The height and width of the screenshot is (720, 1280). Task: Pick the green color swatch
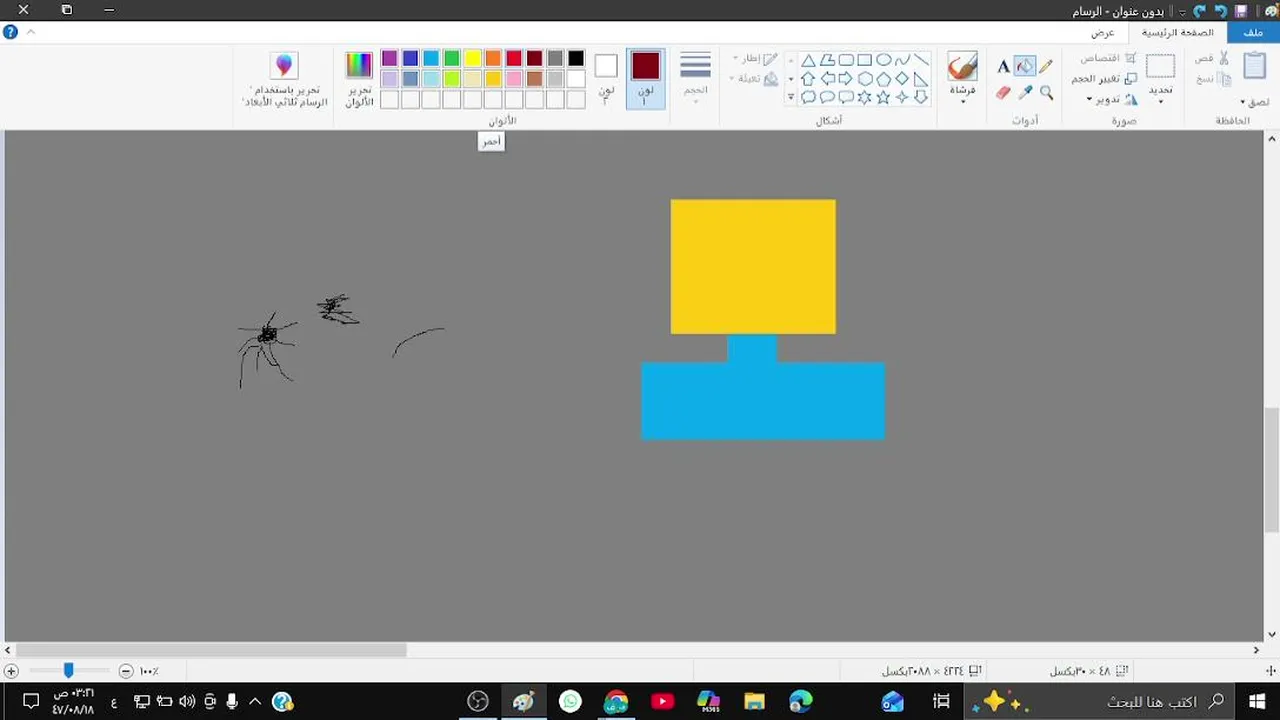(x=451, y=59)
